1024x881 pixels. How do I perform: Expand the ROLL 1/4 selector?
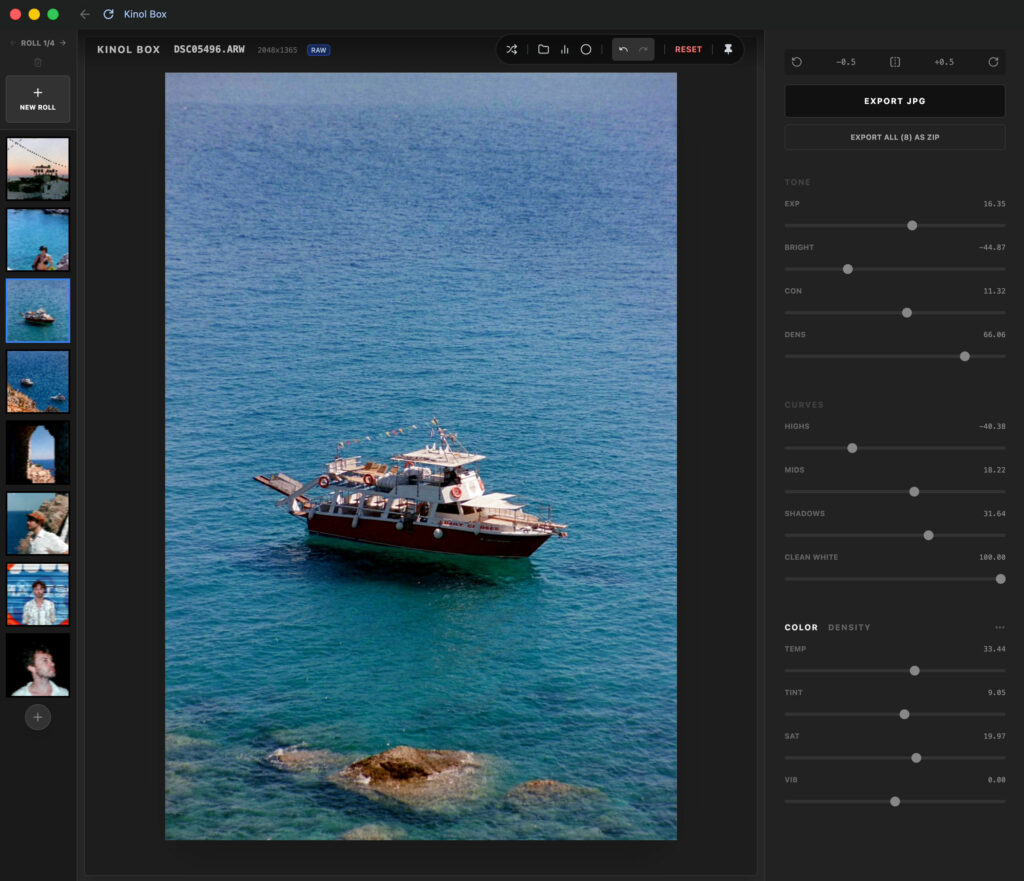pos(36,42)
